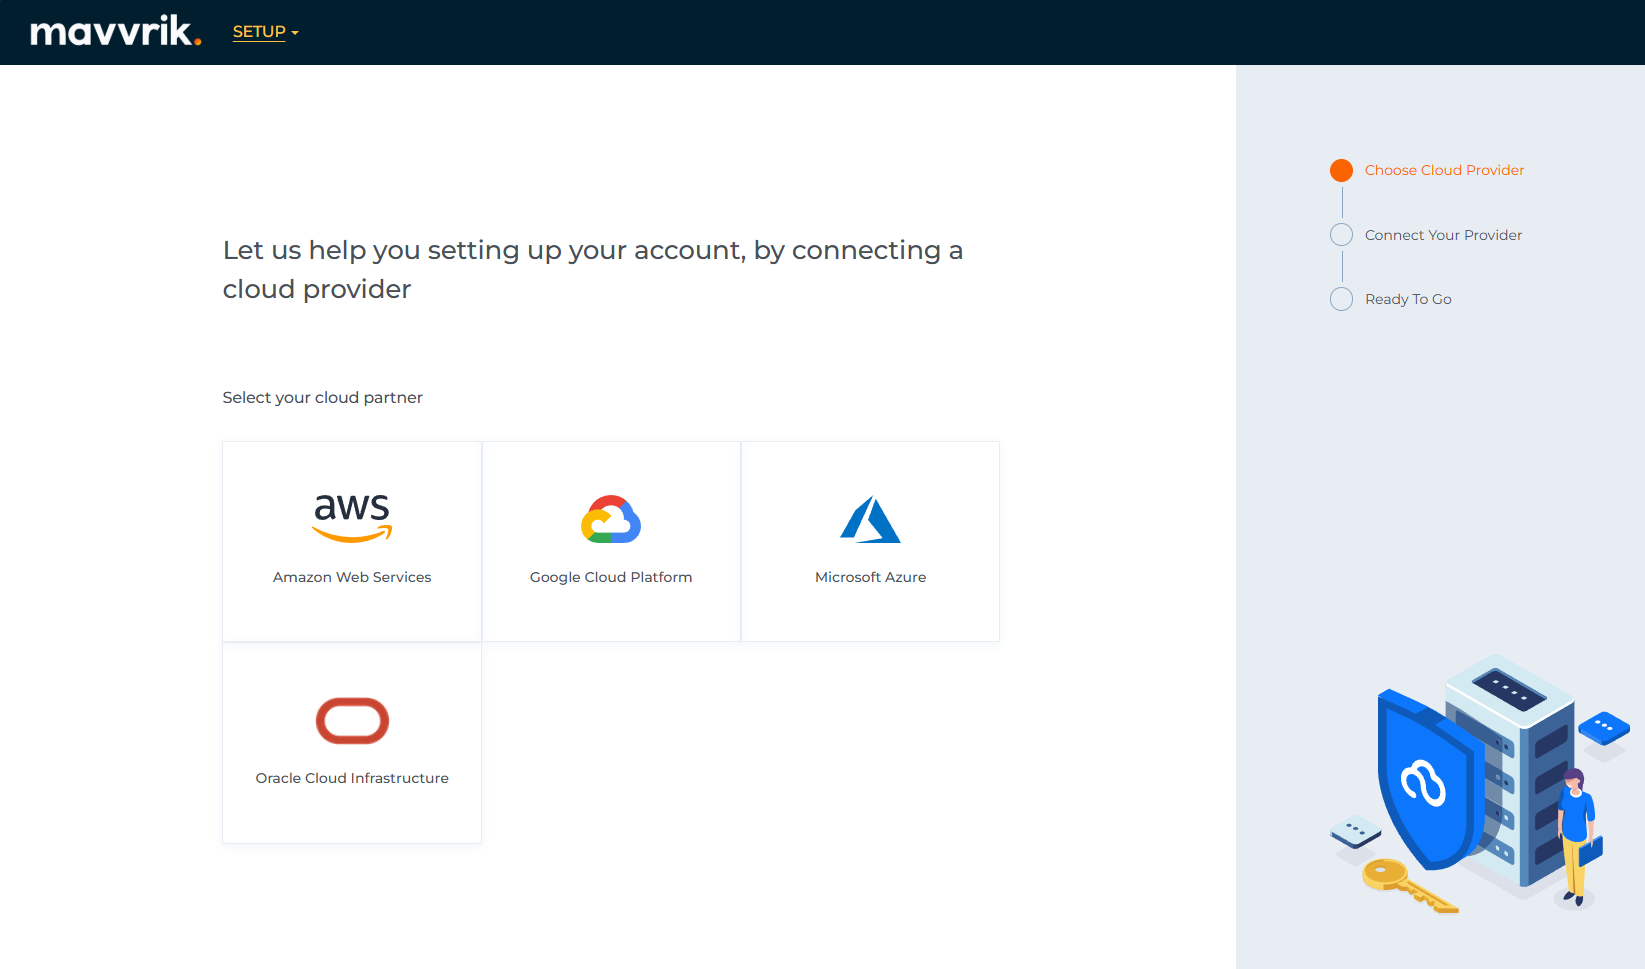
Task: Click the Select your cloud partner text
Action: pos(322,397)
